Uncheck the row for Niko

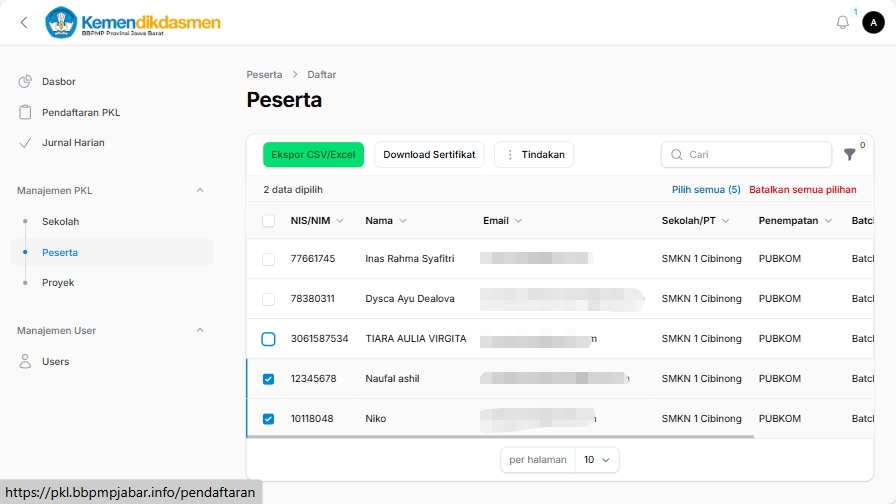click(268, 419)
